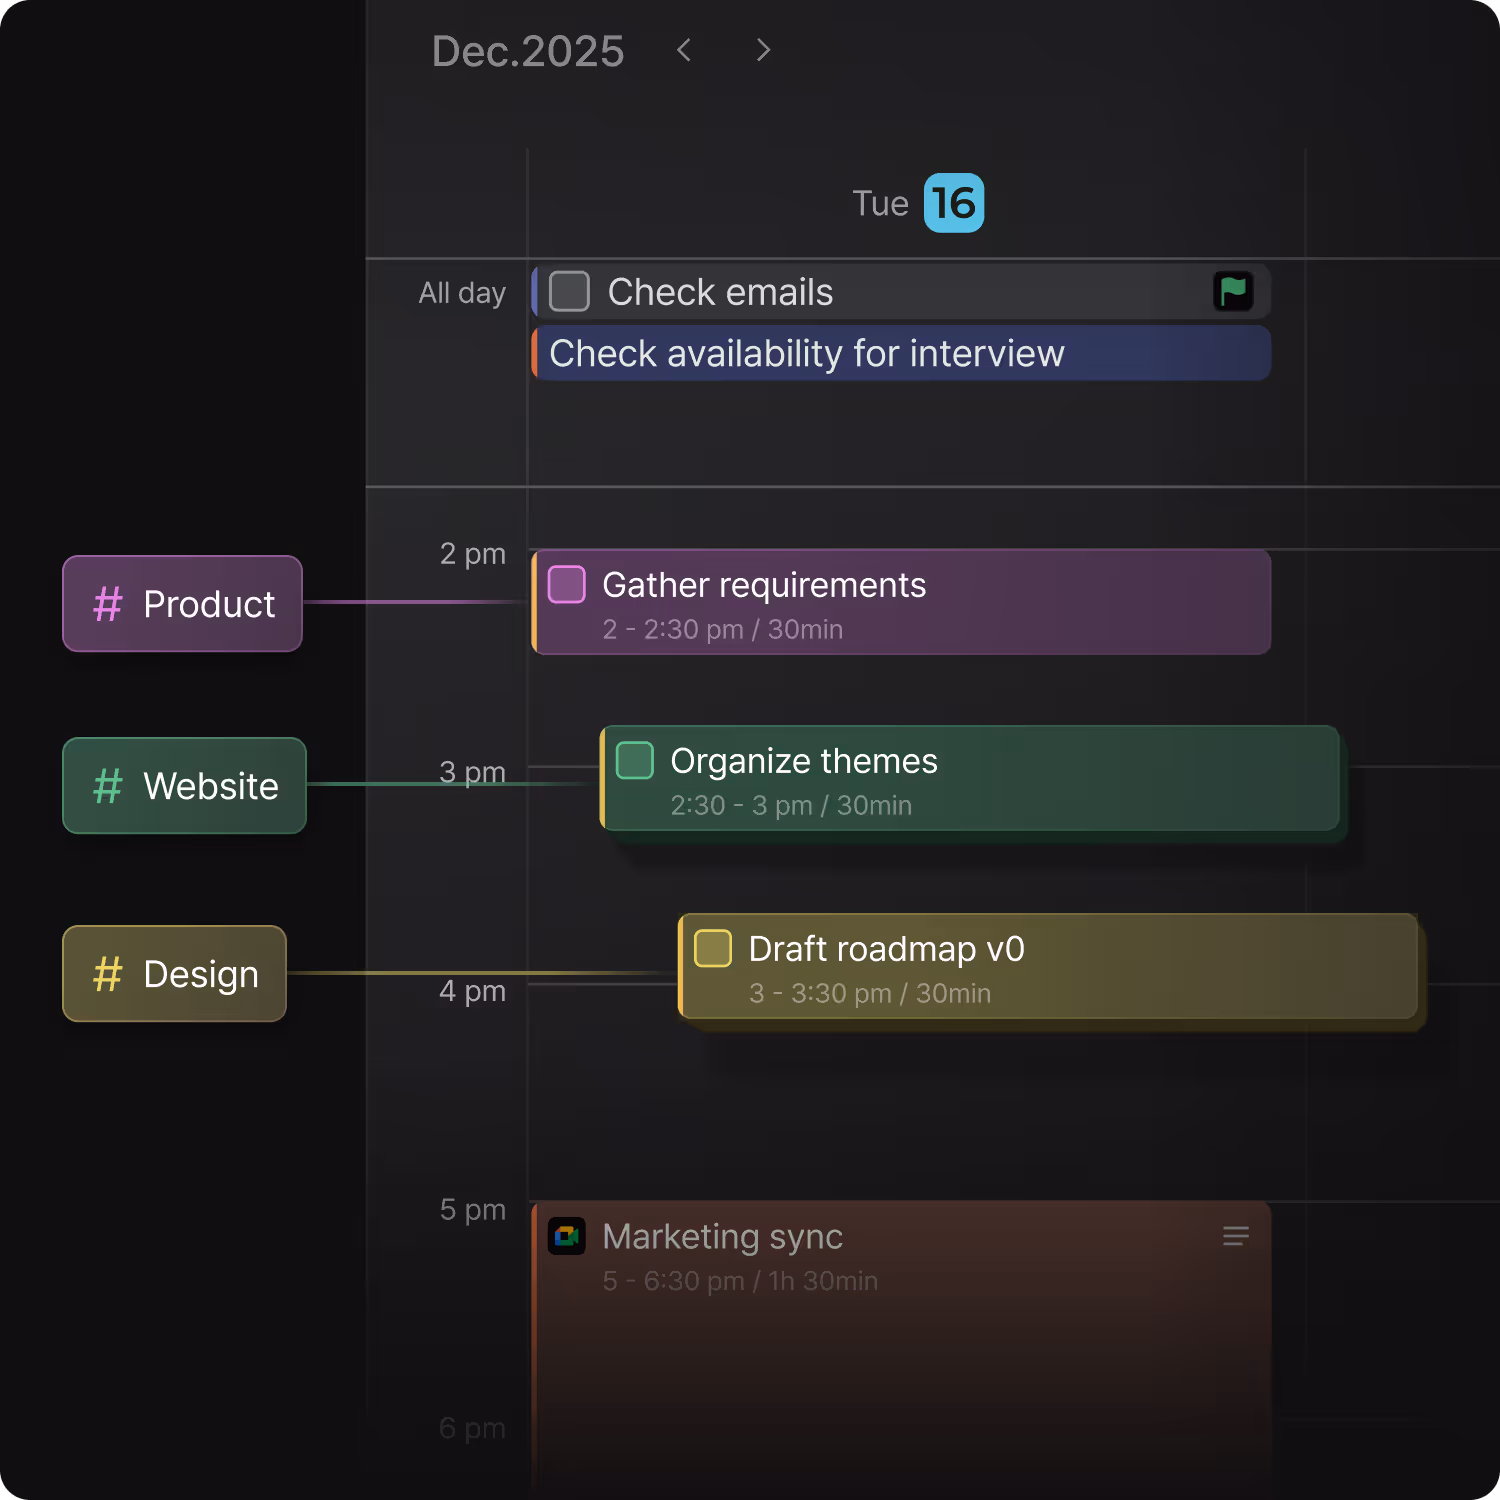Click the Dec.2025 month title
1500x1500 pixels.
pyautogui.click(x=528, y=51)
